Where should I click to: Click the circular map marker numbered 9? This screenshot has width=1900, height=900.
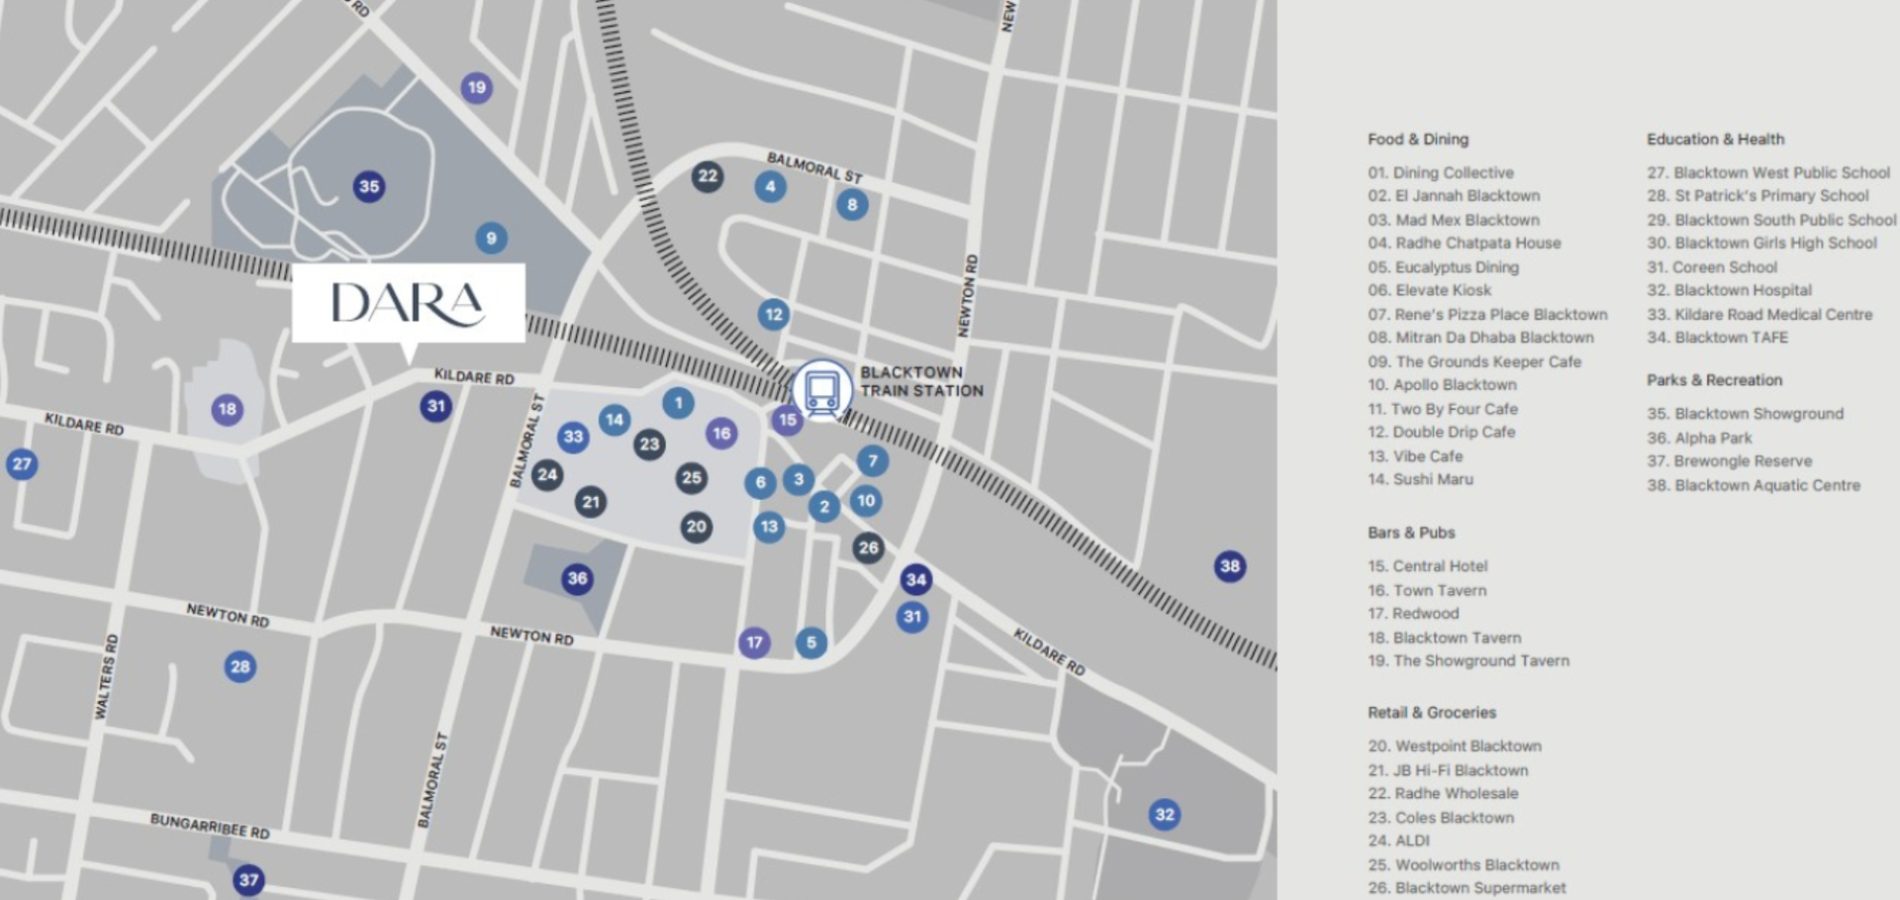tap(490, 238)
